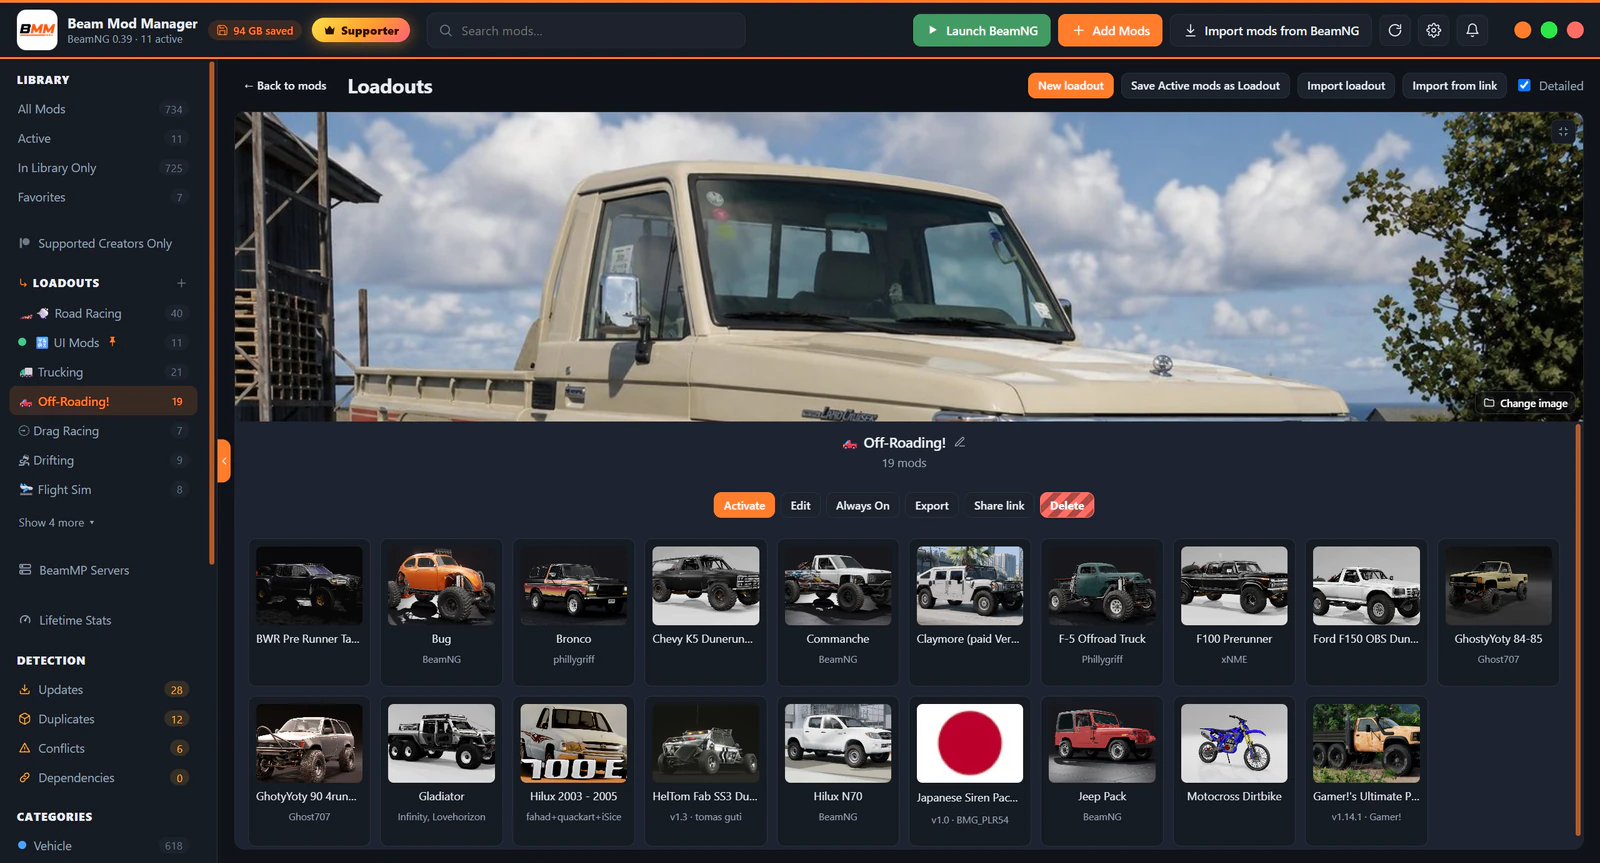Open the Drifting loadout
Image resolution: width=1600 pixels, height=863 pixels.
tap(103, 460)
